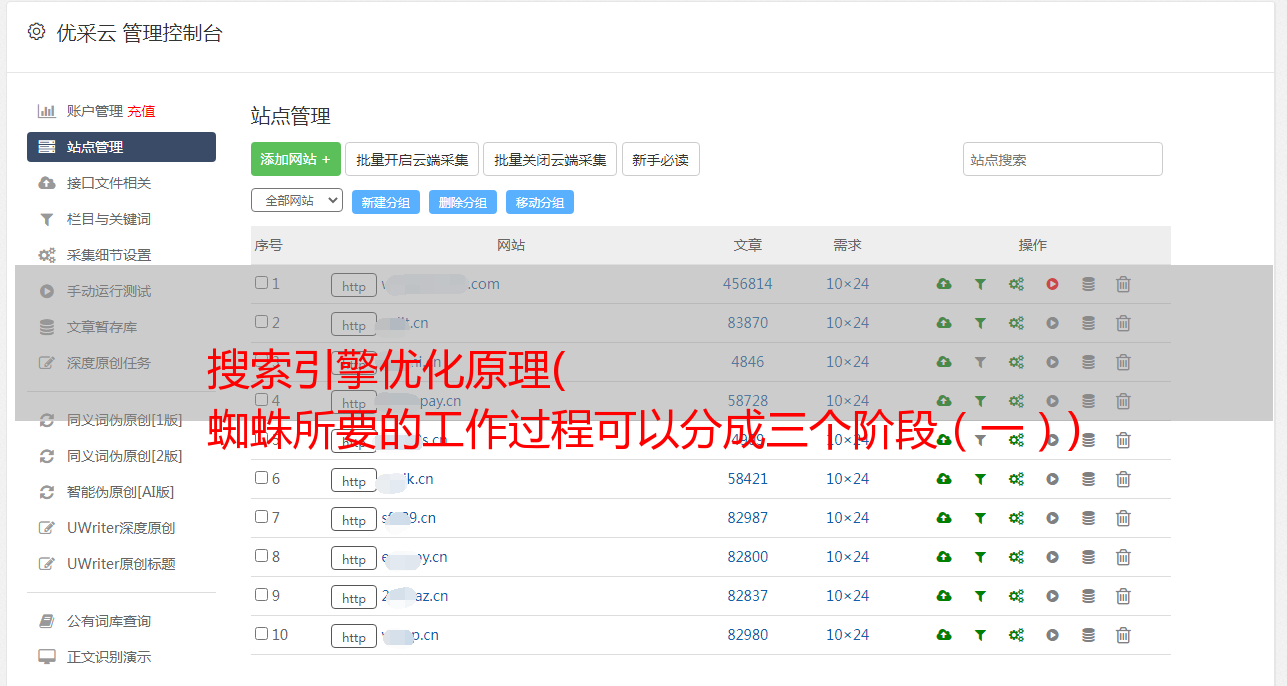Click the green filter icon in row 1
The width and height of the screenshot is (1287, 686).
click(x=980, y=284)
